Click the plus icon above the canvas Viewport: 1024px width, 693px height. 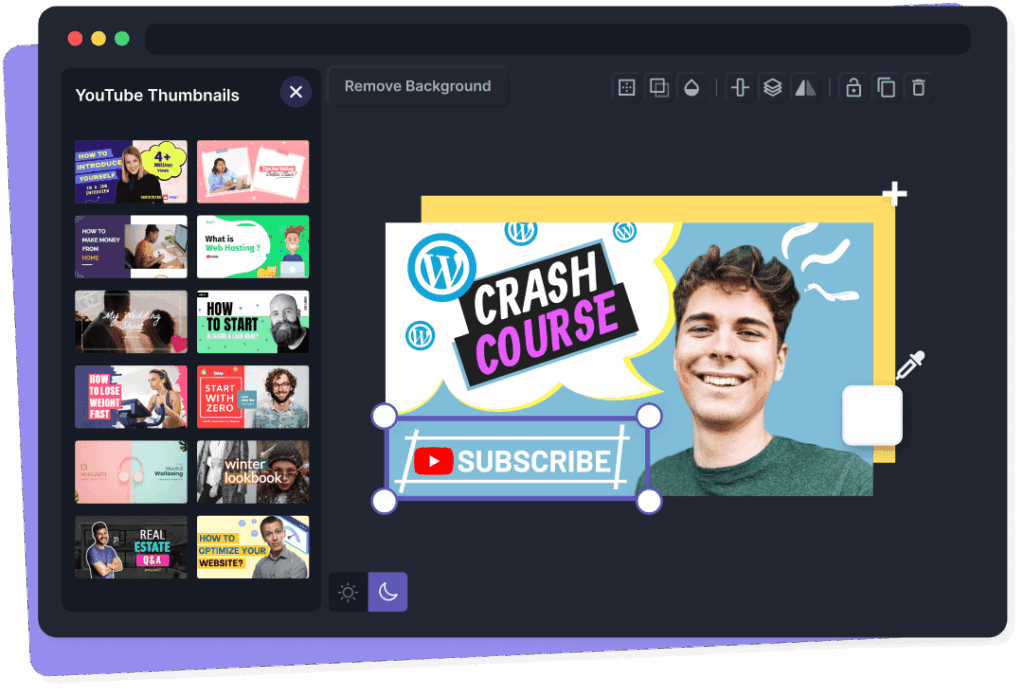coord(895,193)
